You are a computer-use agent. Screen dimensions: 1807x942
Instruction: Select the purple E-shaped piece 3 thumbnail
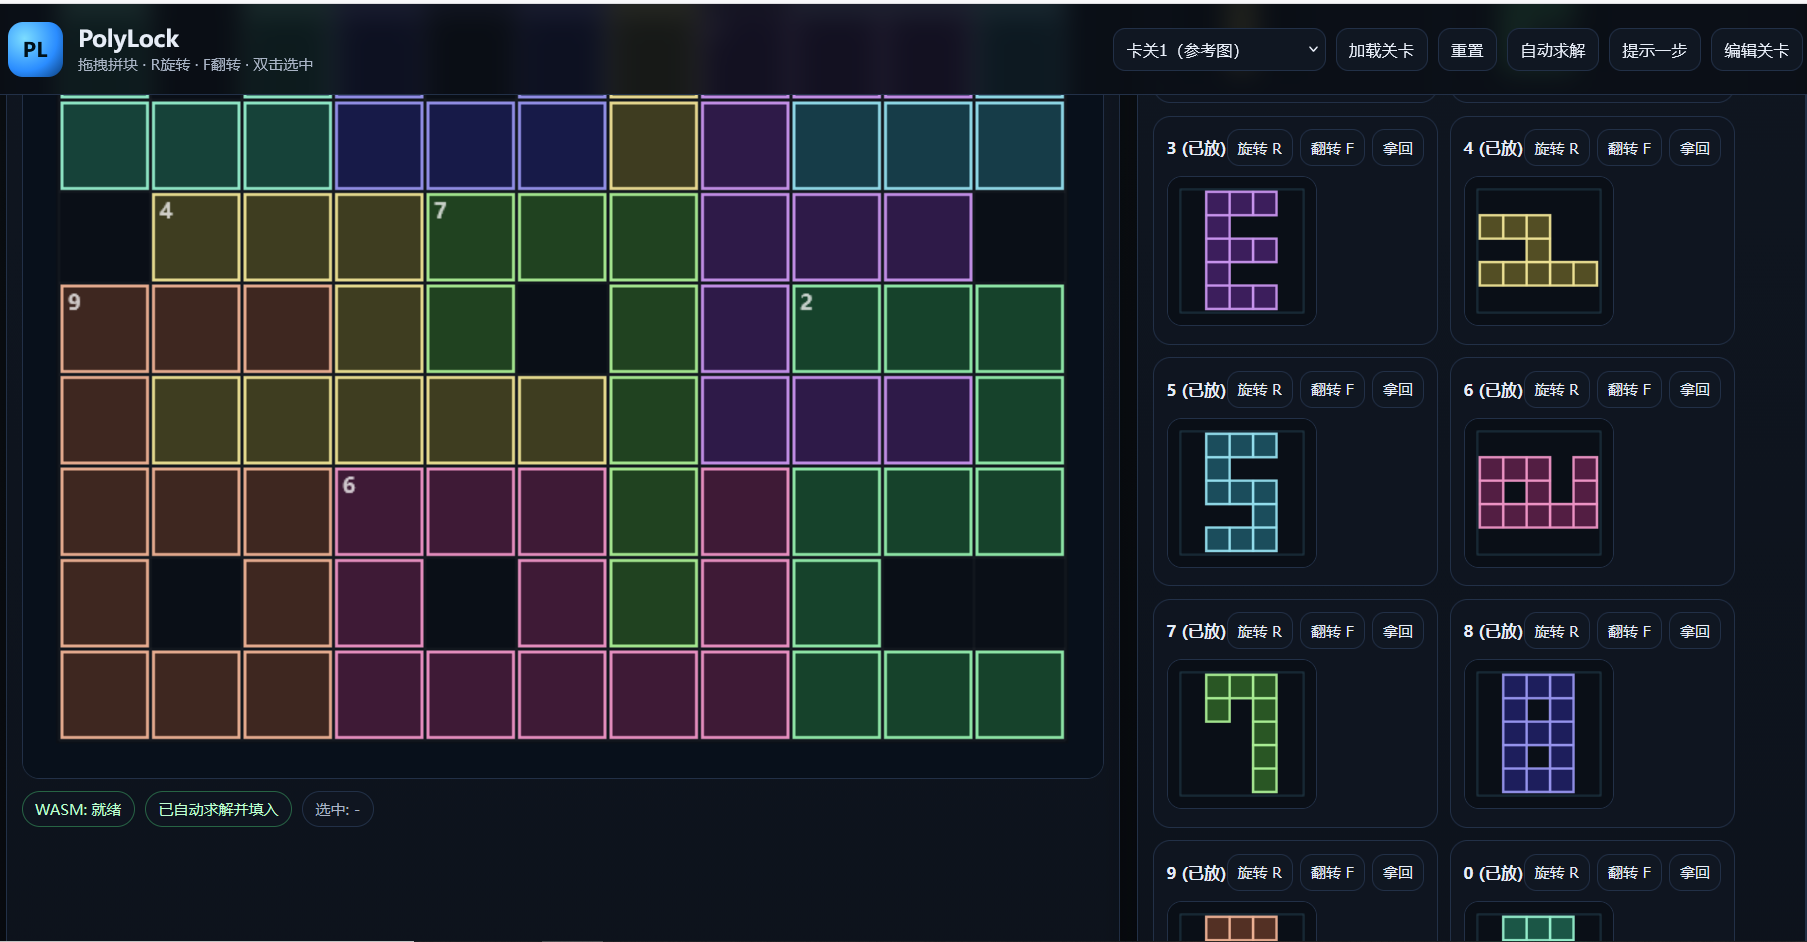pos(1241,250)
